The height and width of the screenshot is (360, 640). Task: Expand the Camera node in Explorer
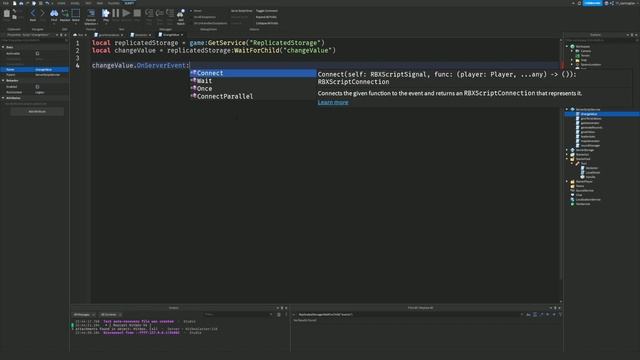coord(572,51)
